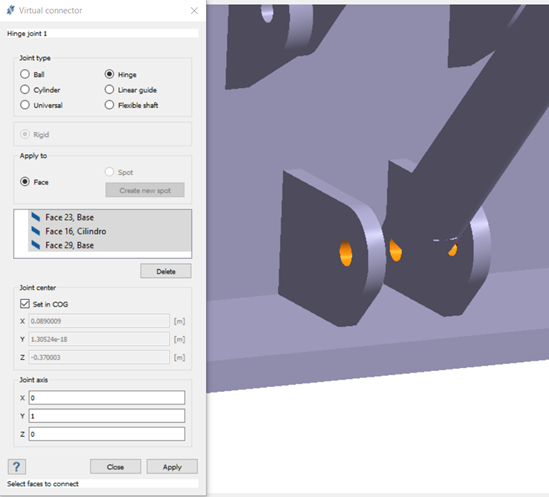The height and width of the screenshot is (497, 549).
Task: Click the Apply button
Action: tap(172, 467)
